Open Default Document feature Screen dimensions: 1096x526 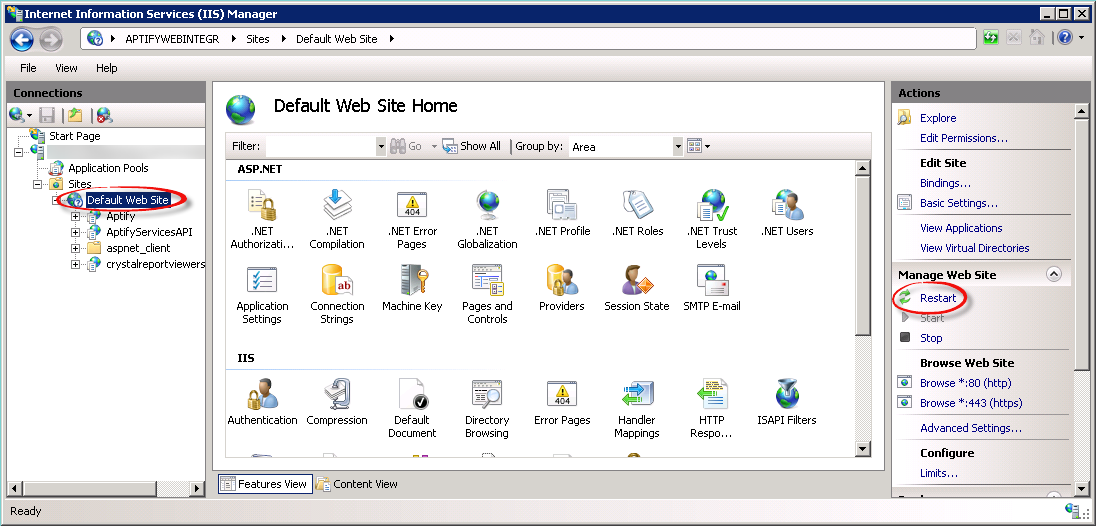(x=412, y=408)
